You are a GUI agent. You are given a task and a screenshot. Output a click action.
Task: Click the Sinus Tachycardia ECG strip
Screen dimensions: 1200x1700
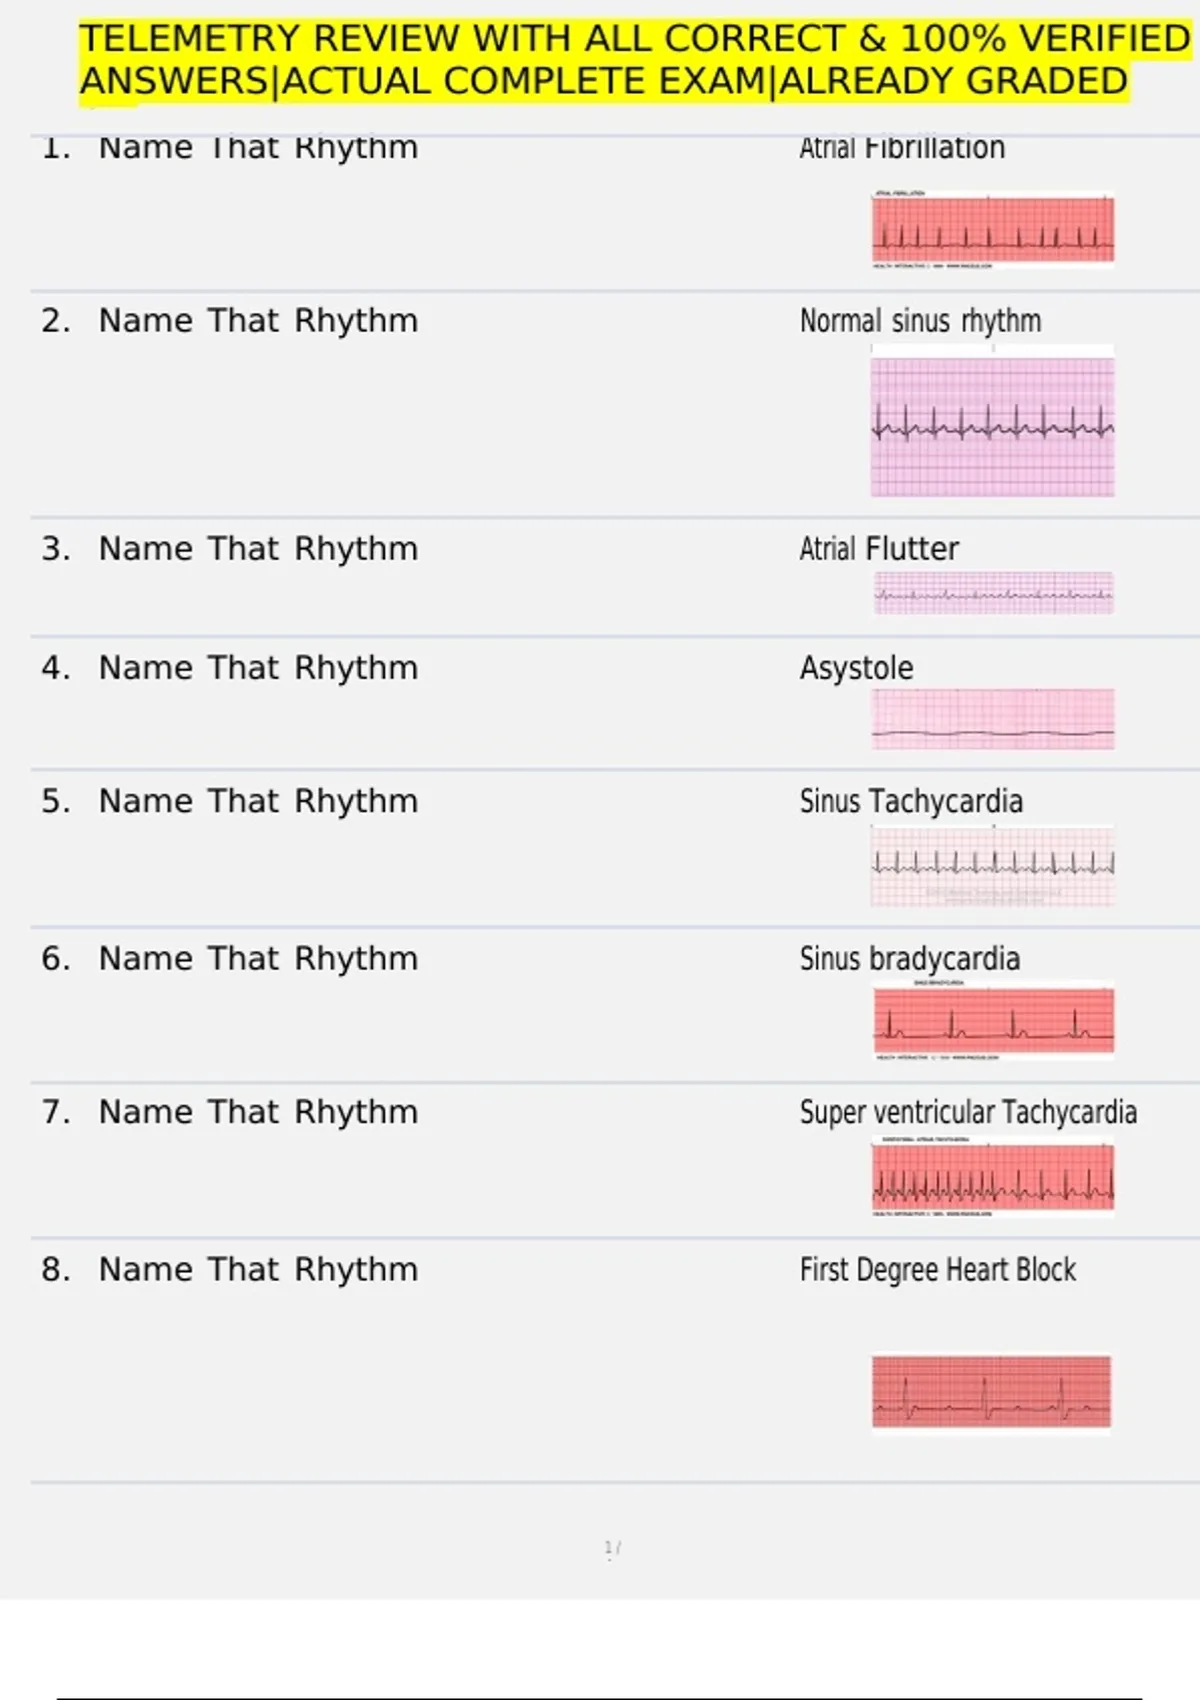[993, 865]
